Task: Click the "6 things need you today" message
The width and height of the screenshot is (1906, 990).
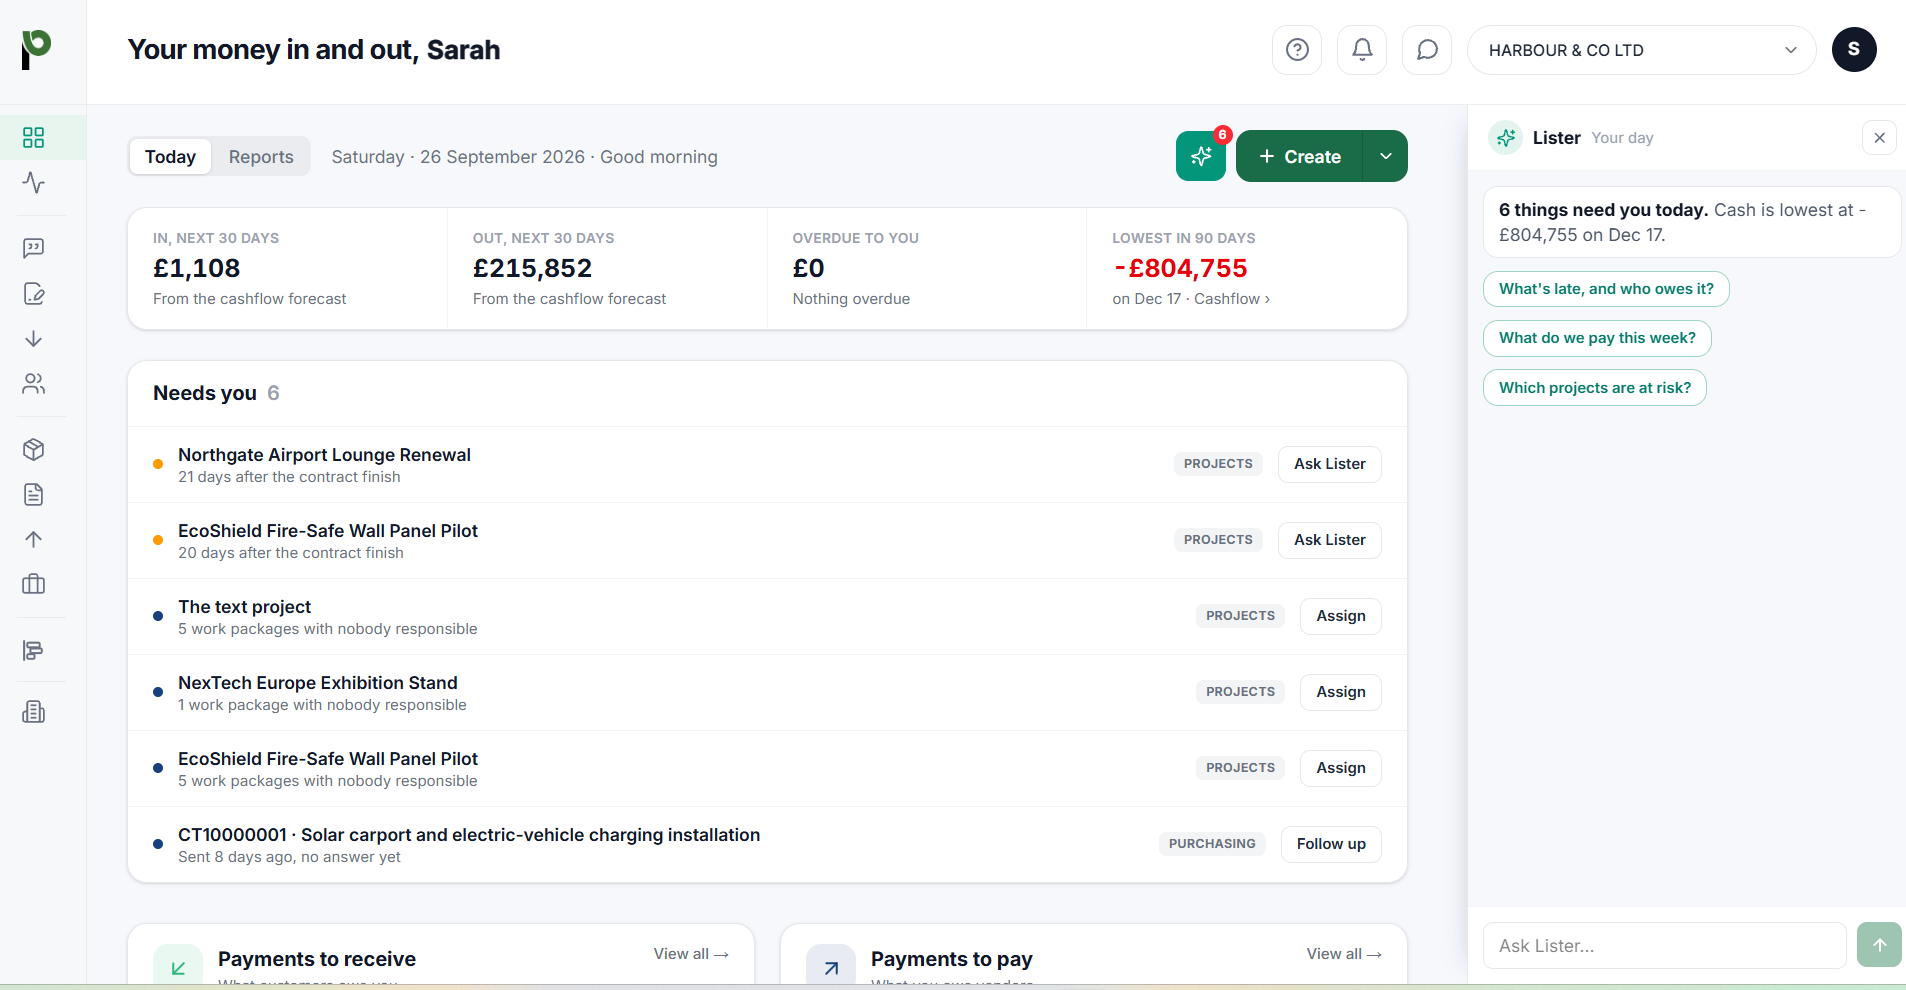Action: (x=1690, y=222)
